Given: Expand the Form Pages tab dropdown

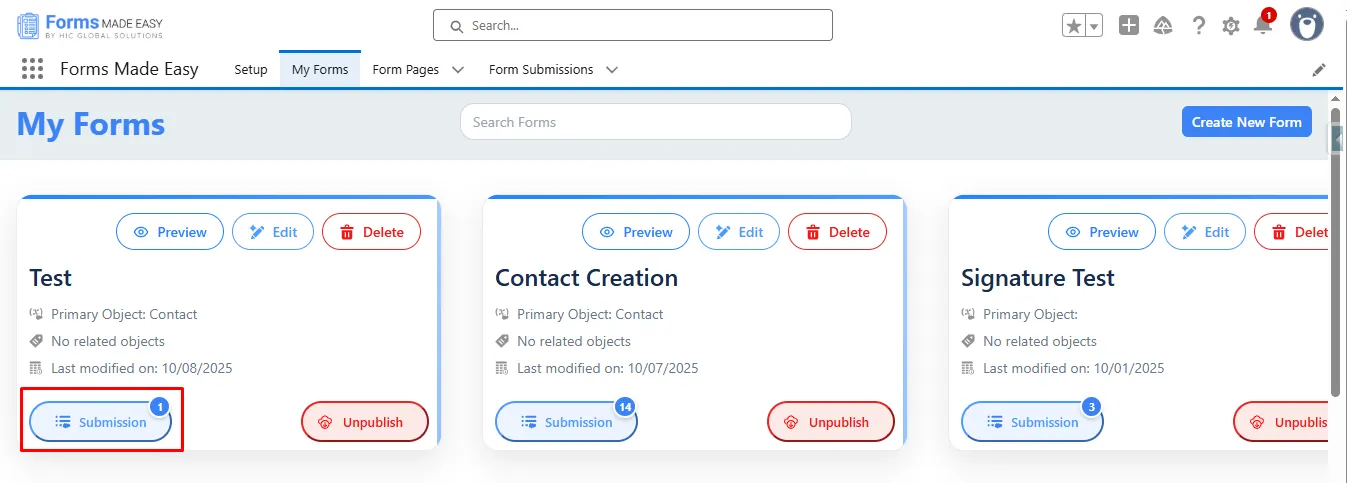Looking at the screenshot, I should (x=458, y=70).
